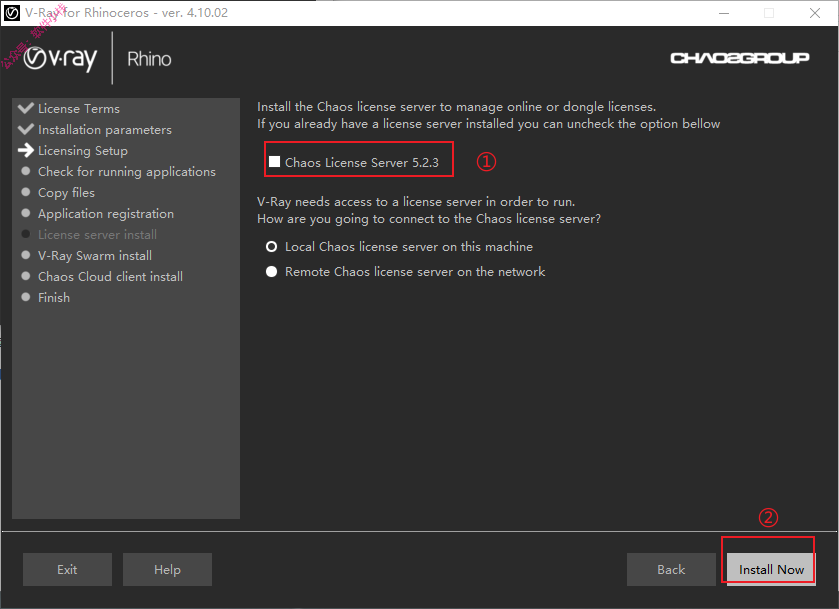The height and width of the screenshot is (609, 839).
Task: Click the V-Ray Swarm install step bullet
Action: click(26, 255)
